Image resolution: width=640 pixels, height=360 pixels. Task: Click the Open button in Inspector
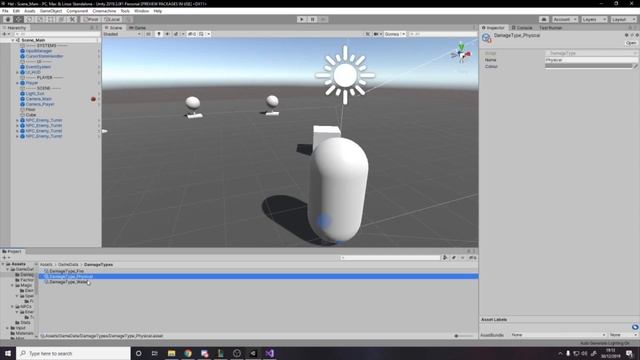click(x=631, y=43)
